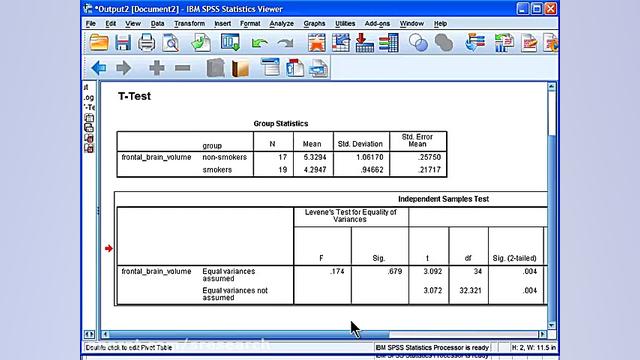The image size is (640, 360).
Task: Click the brown open book icon
Action: pos(240,68)
